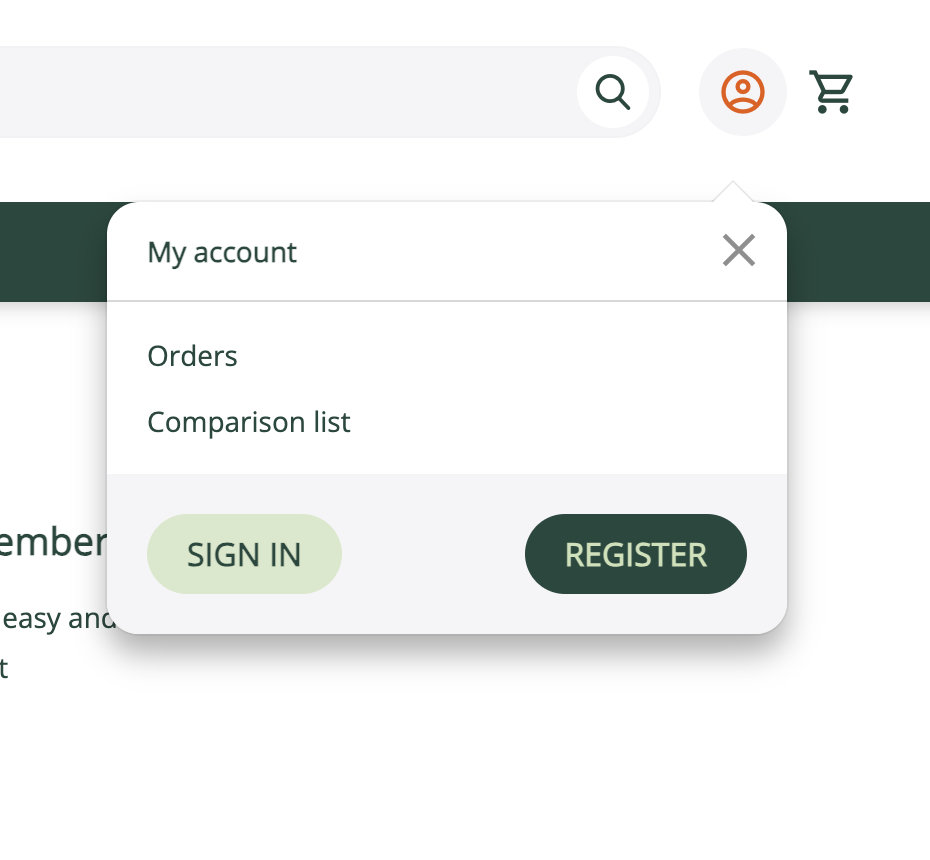Collapse the dropdown via the account avatar
This screenshot has width=930, height=860.
(x=743, y=92)
